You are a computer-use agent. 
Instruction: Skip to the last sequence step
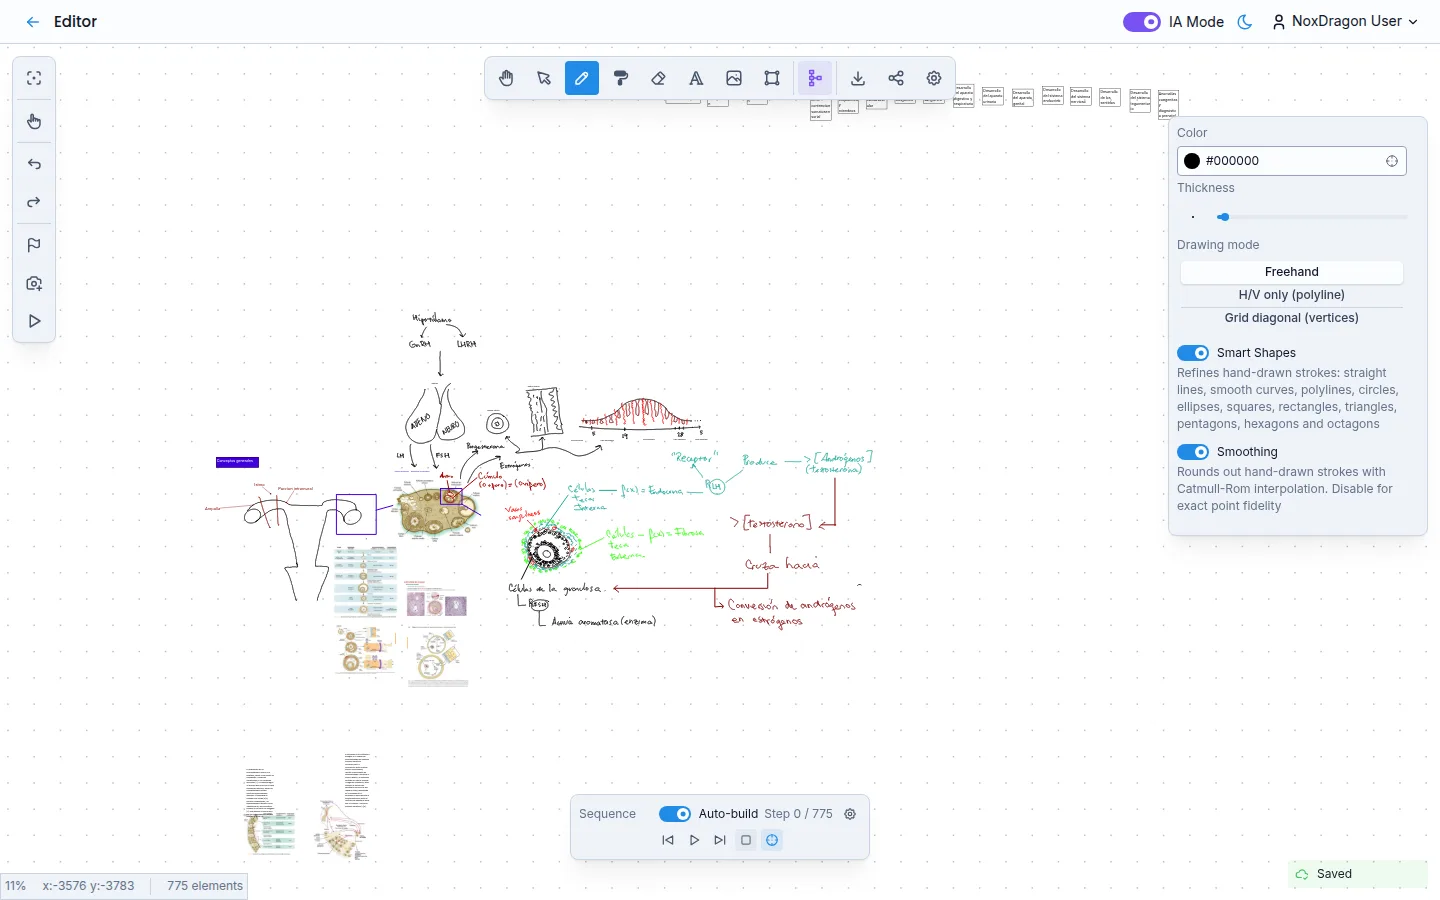coord(720,840)
